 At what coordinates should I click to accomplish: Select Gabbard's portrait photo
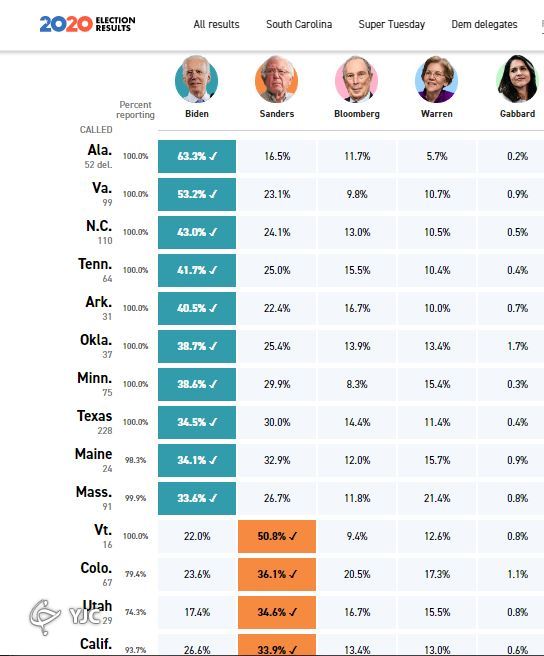tap(517, 79)
